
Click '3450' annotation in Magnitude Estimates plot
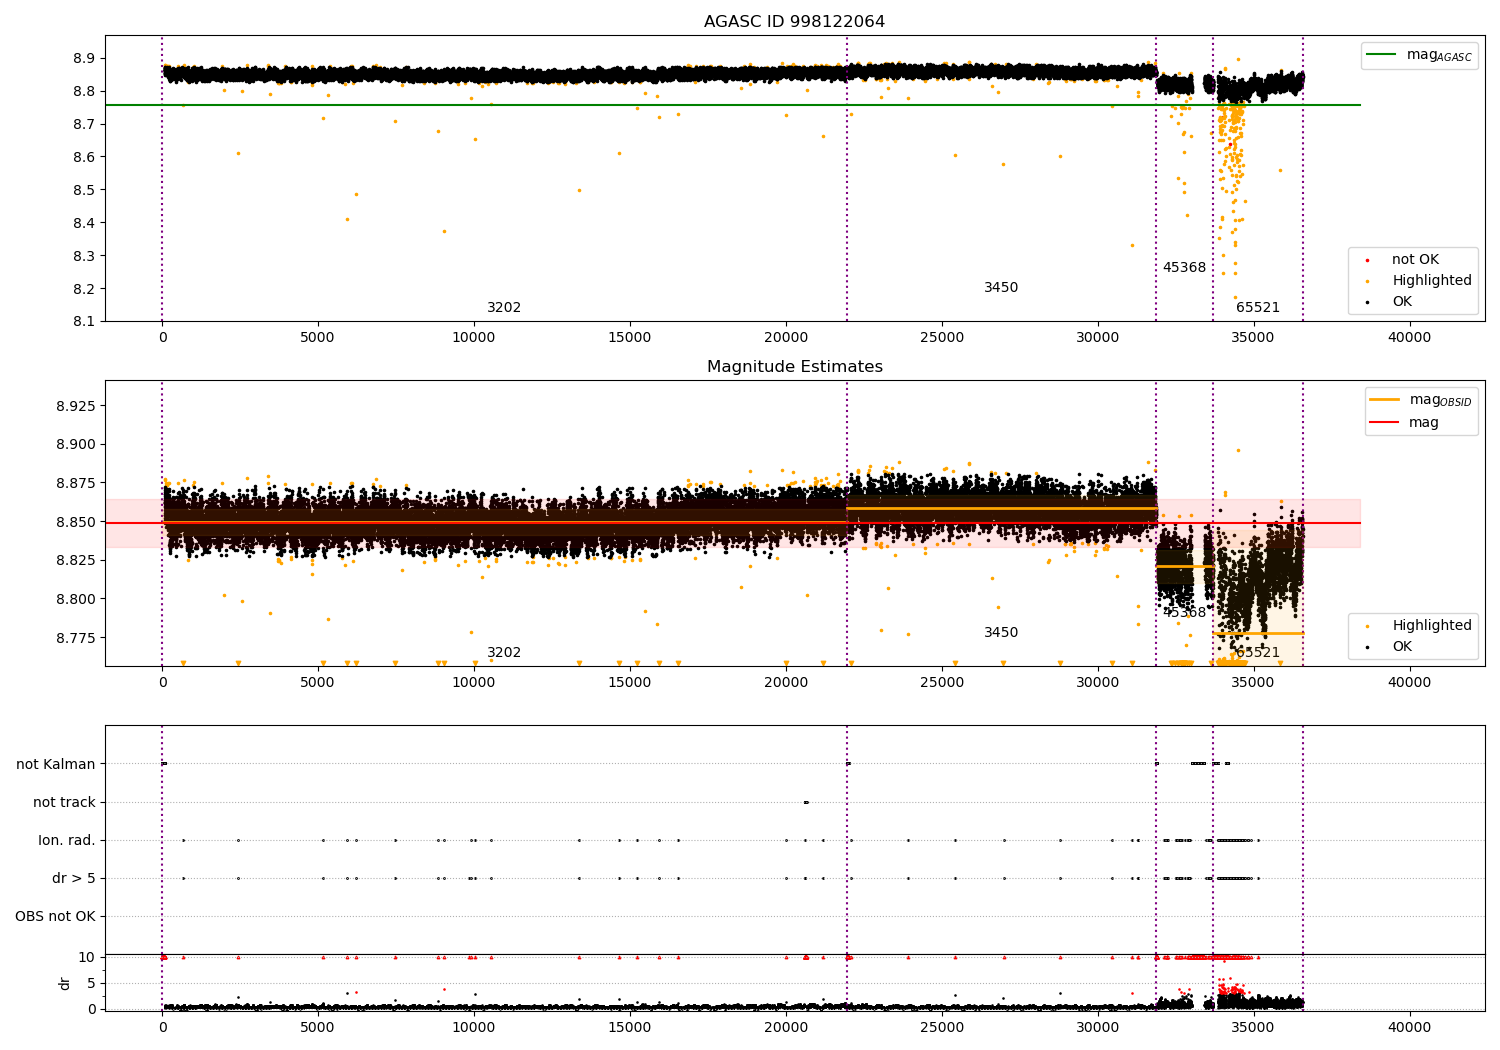coord(1001,633)
